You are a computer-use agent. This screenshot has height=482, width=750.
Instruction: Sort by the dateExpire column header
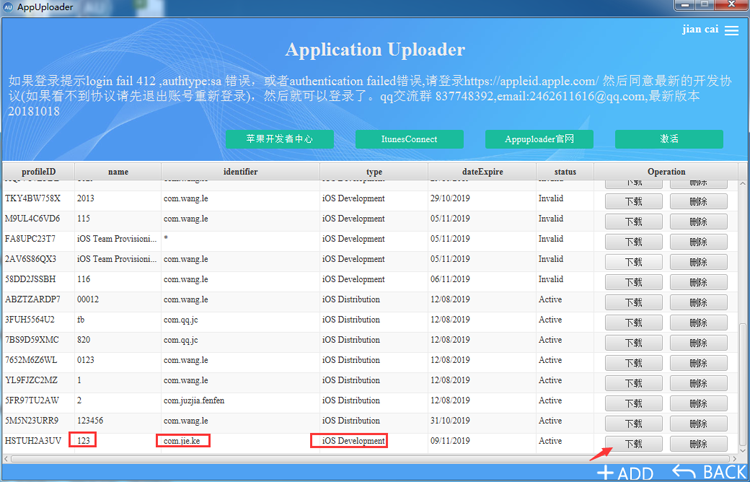(482, 172)
